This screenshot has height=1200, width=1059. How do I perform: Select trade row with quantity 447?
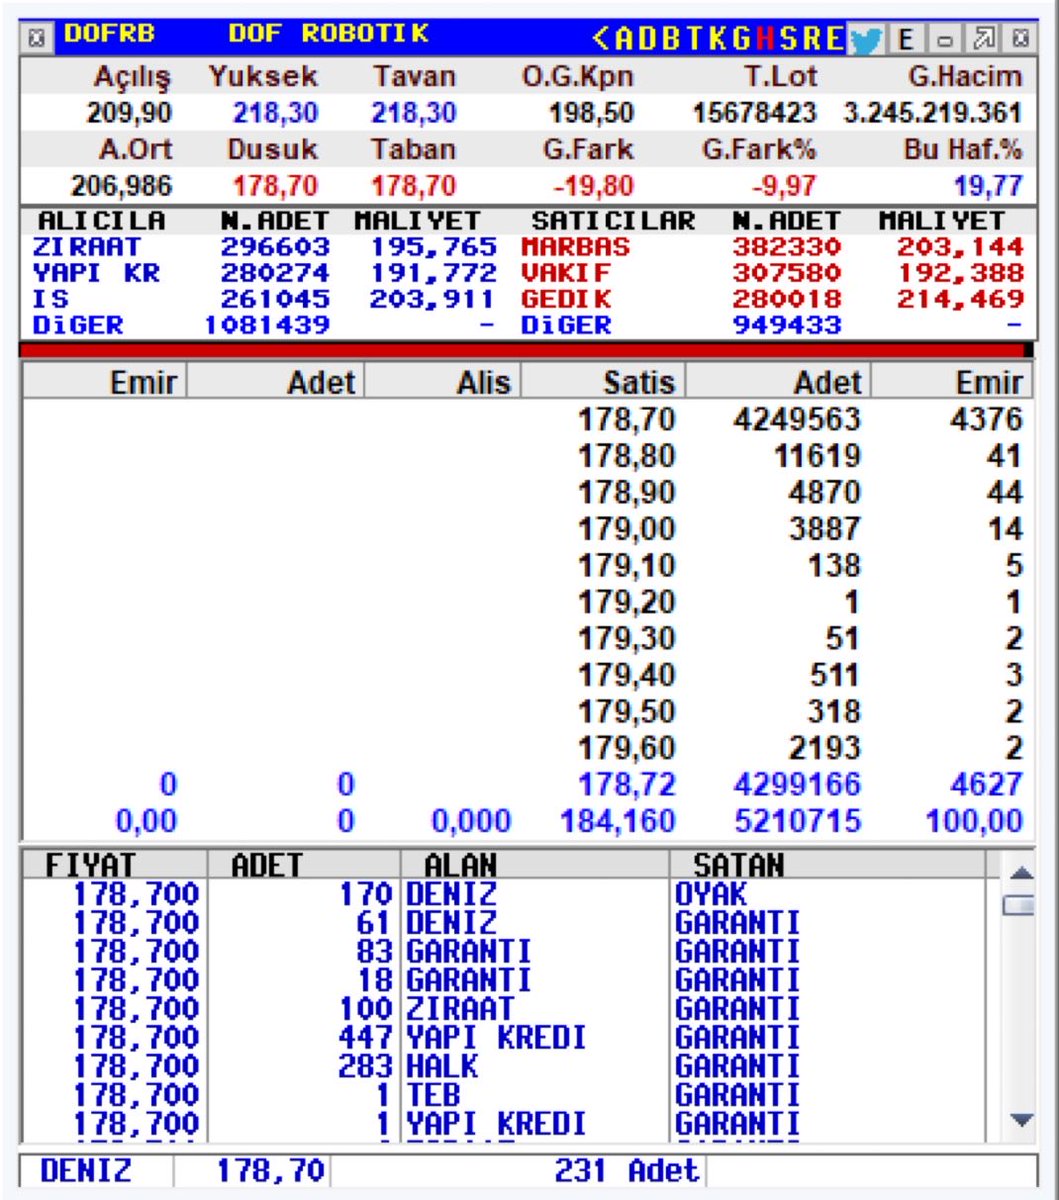tap(505, 1038)
